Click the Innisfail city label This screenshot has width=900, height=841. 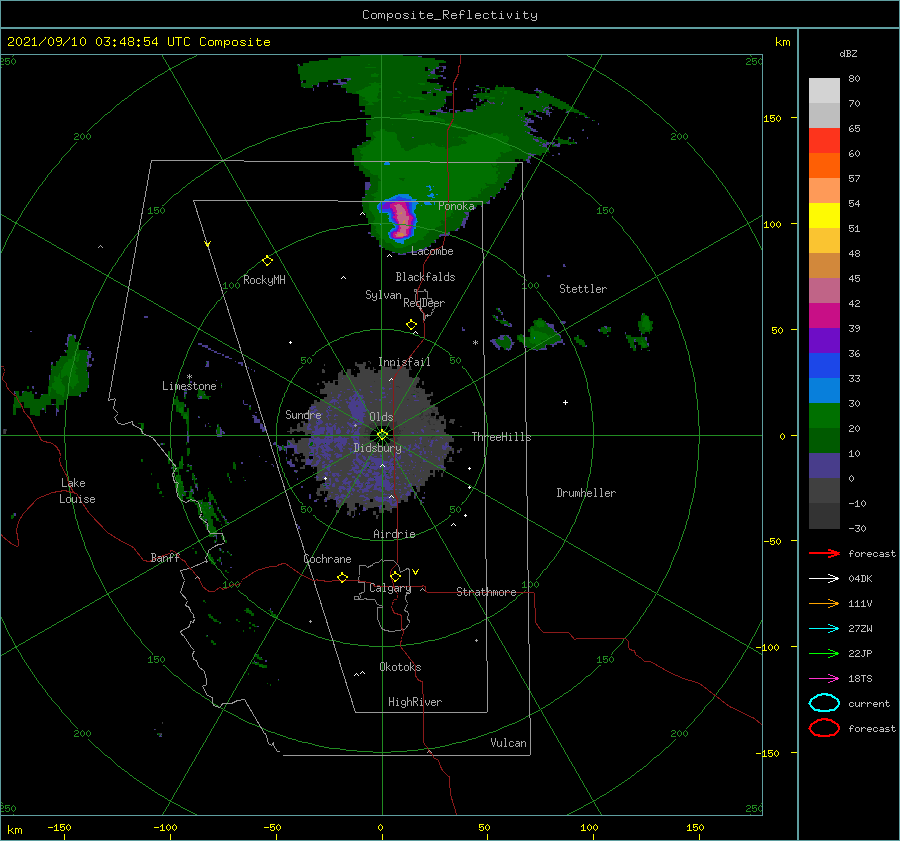pos(404,362)
